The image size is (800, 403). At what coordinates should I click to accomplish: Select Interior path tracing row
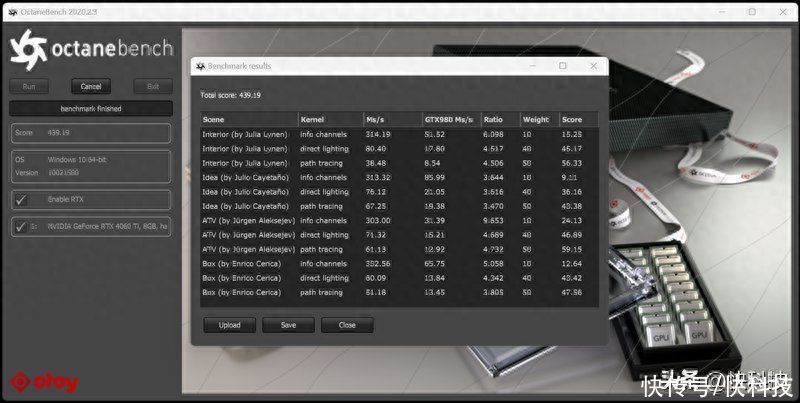pyautogui.click(x=399, y=163)
